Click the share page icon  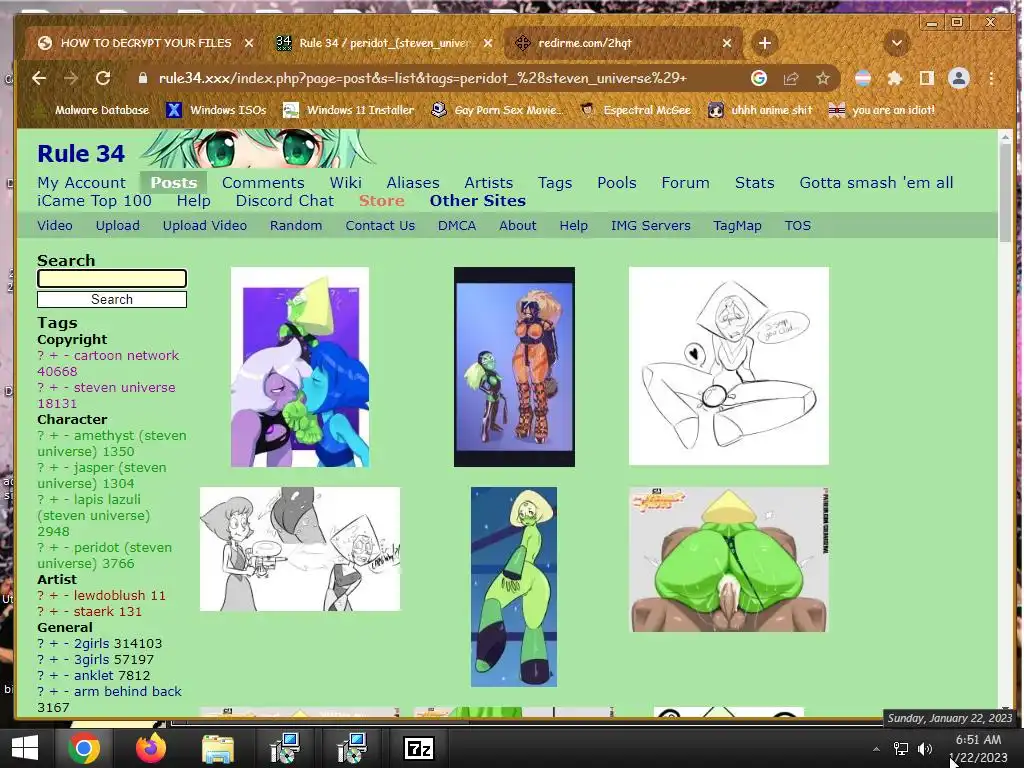[791, 78]
